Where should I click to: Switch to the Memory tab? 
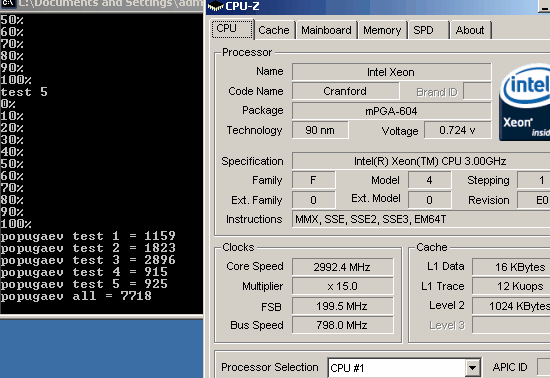tap(382, 30)
